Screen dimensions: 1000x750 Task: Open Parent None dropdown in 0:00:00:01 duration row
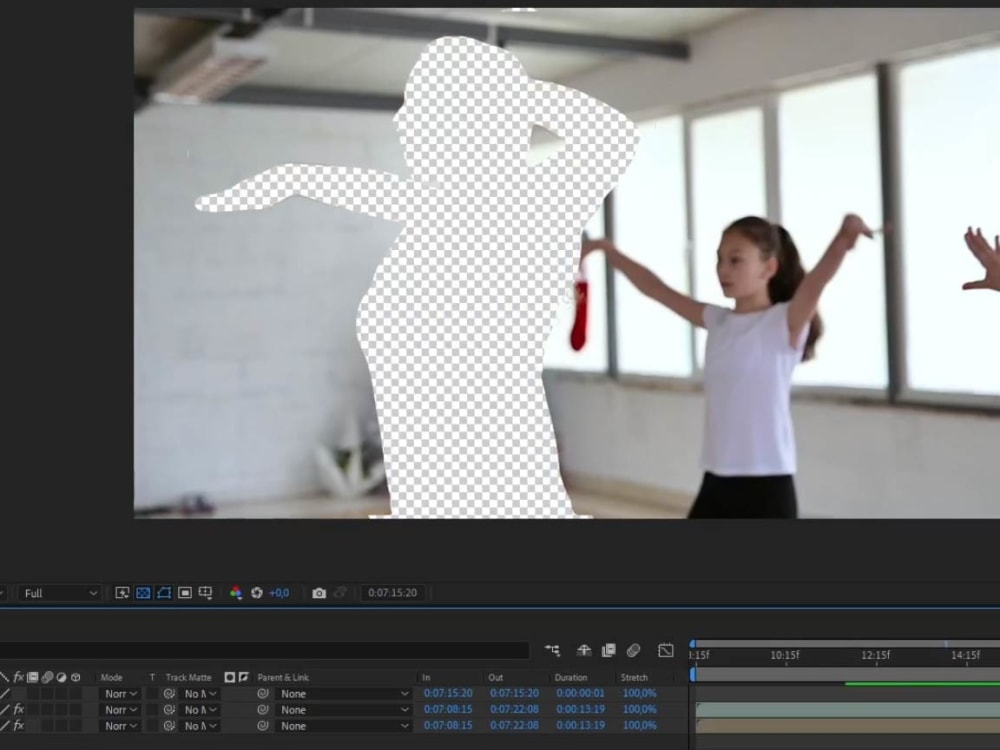click(x=344, y=693)
